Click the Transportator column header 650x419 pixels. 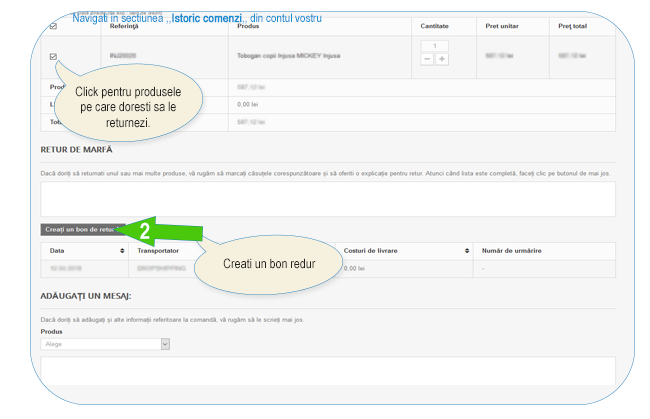click(160, 250)
